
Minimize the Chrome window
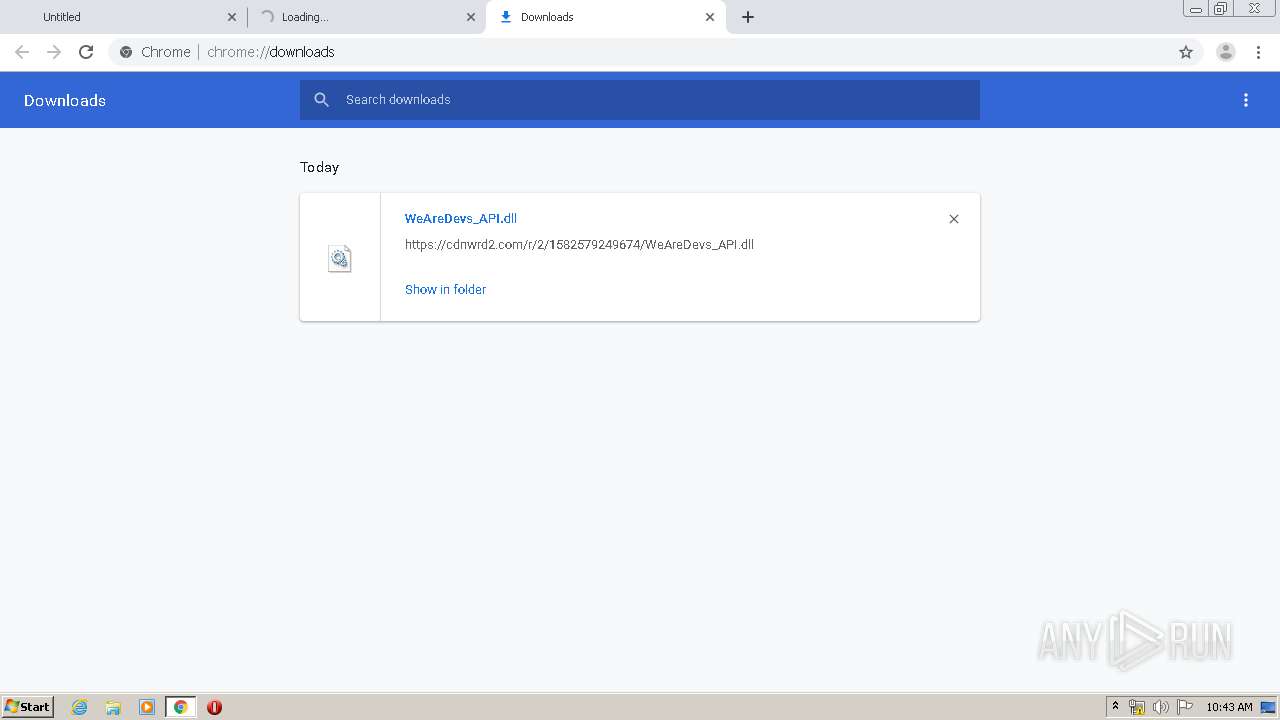tap(1196, 9)
